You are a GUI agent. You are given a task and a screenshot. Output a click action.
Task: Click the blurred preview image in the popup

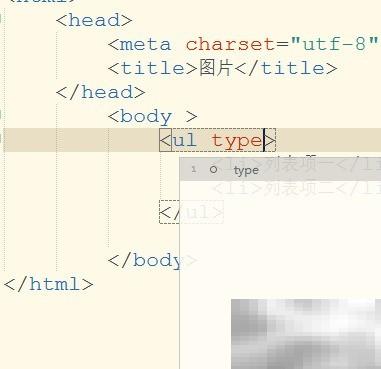pos(306,334)
